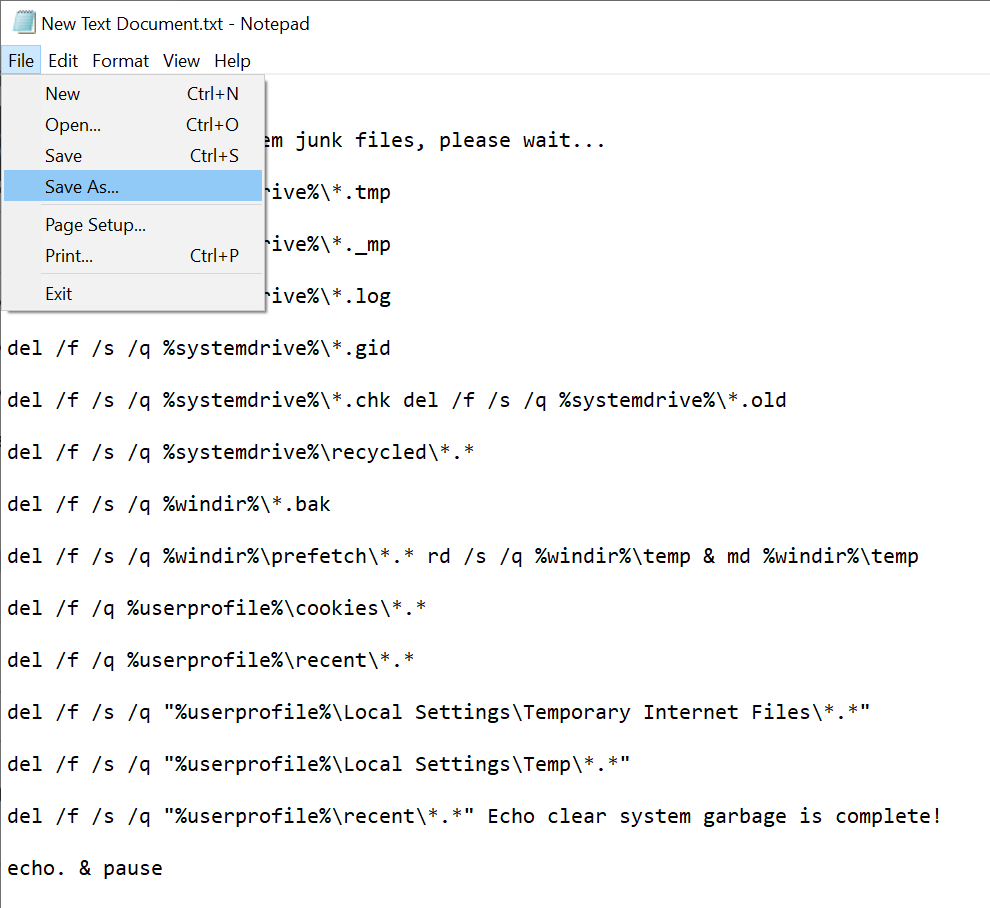Click the line deleting %windir%\*.bak
This screenshot has width=990, height=908.
168,504
